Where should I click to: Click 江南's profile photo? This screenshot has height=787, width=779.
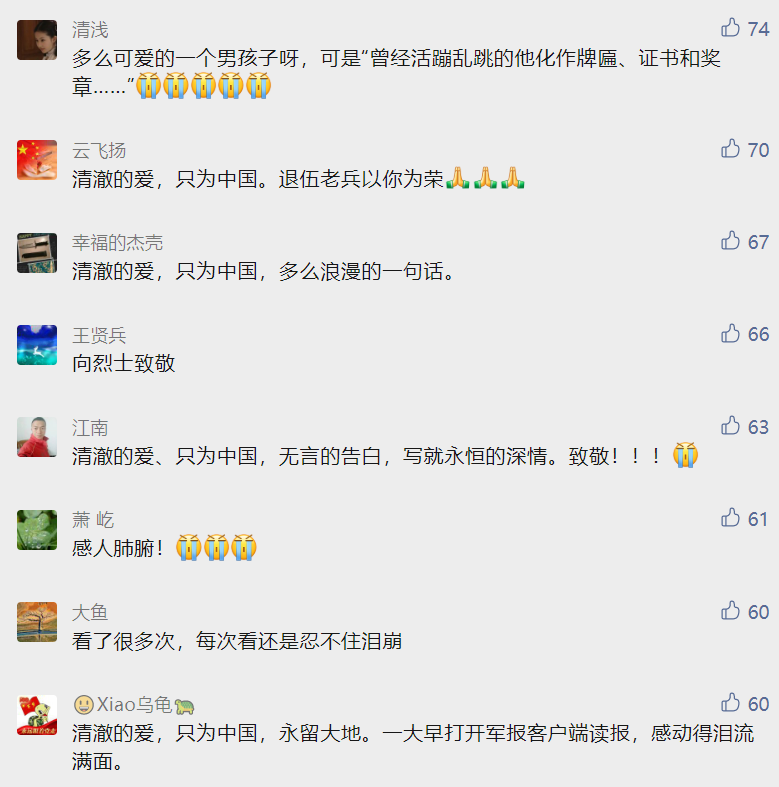click(37, 437)
